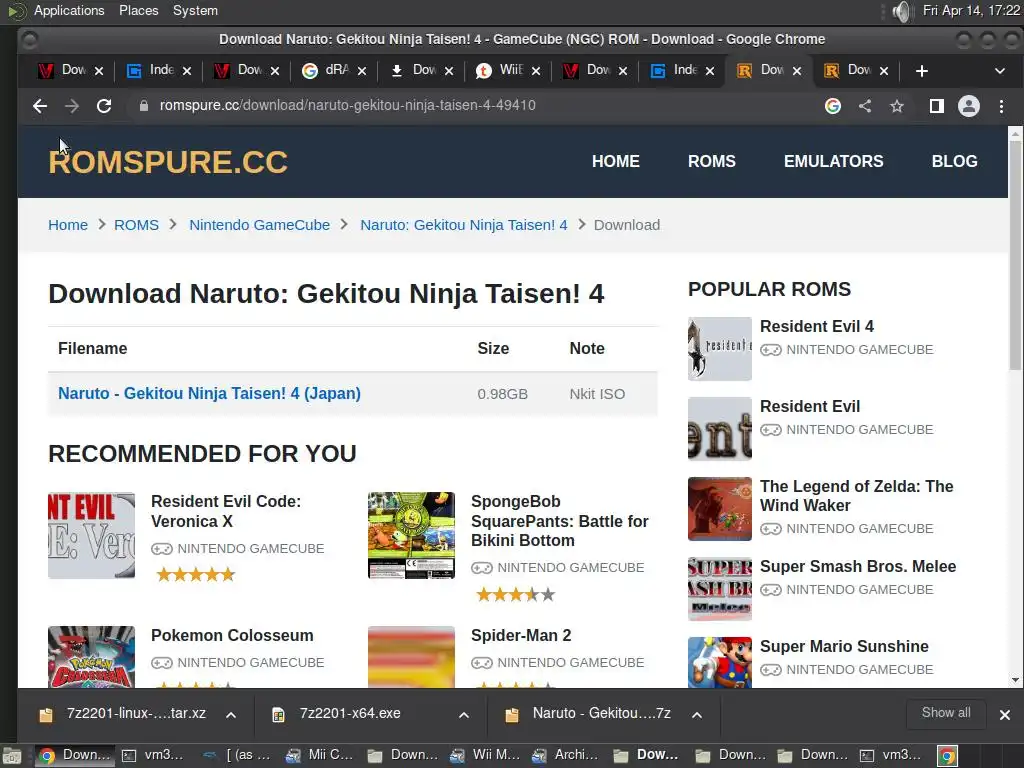The width and height of the screenshot is (1024, 768).
Task: Open Resident Evil Code: Veronica X thumbnail
Action: point(91,536)
